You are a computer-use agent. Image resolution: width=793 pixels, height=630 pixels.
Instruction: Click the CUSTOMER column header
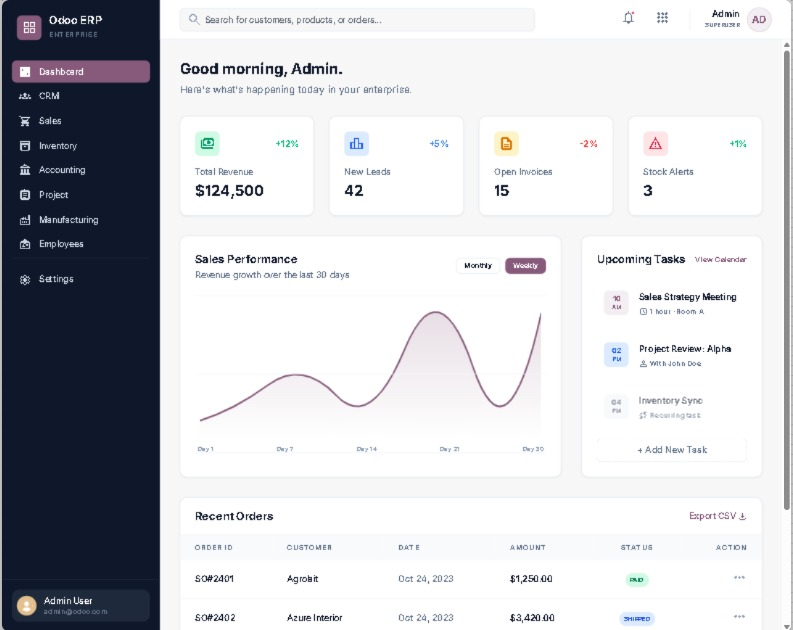point(309,547)
